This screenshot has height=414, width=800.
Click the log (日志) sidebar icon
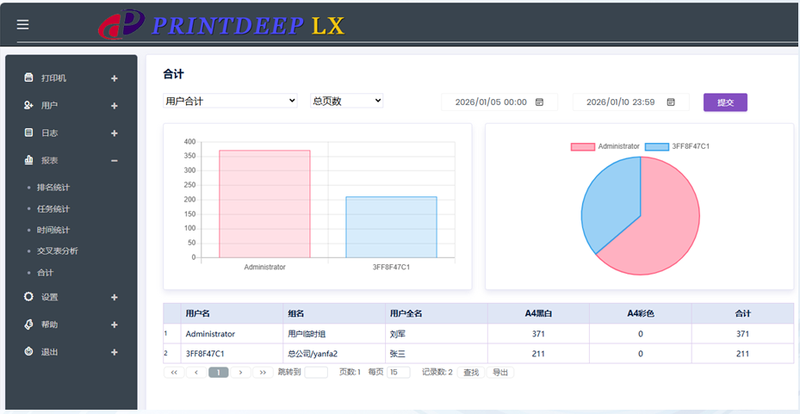point(29,132)
